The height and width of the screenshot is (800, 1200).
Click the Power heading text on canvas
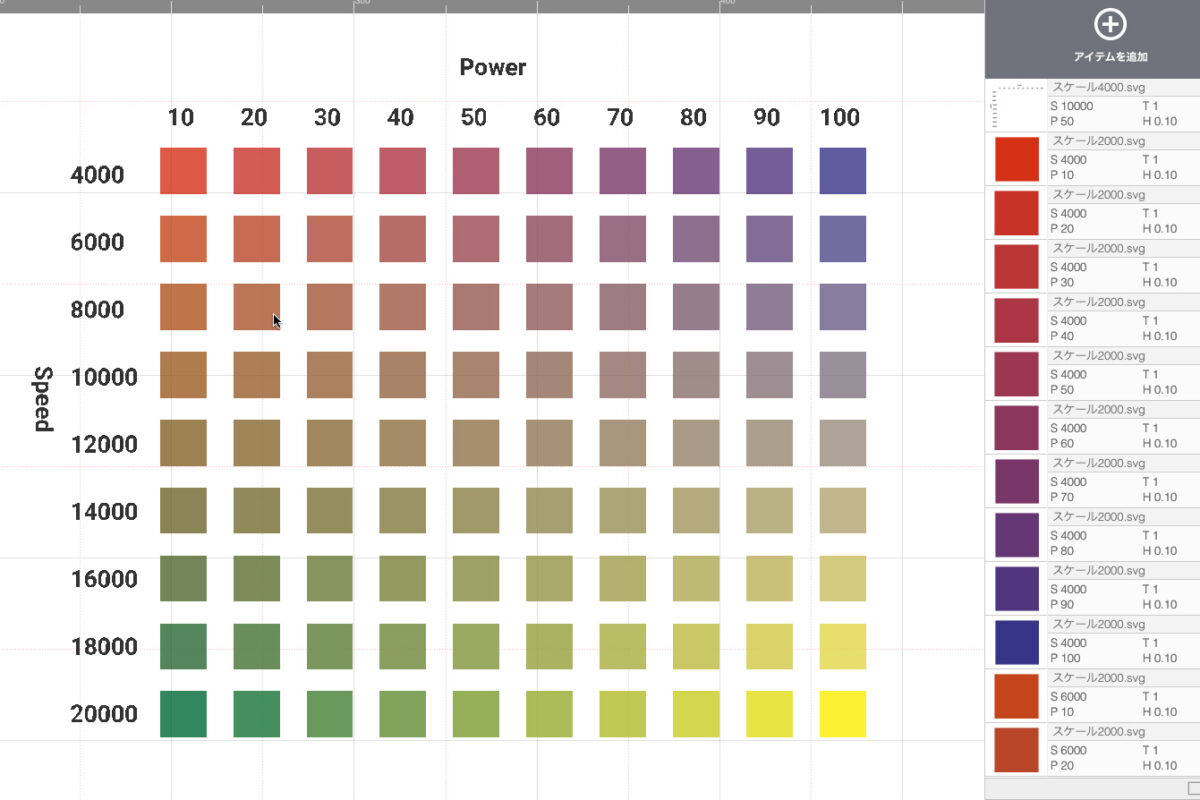tap(492, 68)
